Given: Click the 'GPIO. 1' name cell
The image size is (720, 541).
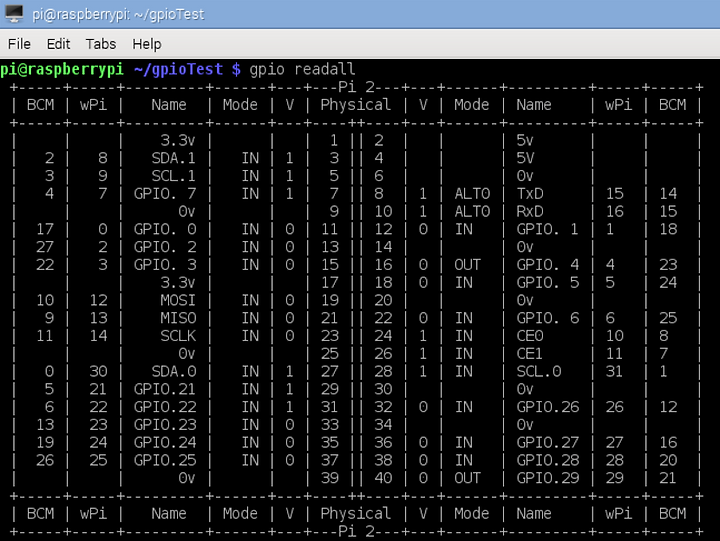Looking at the screenshot, I should [x=547, y=229].
